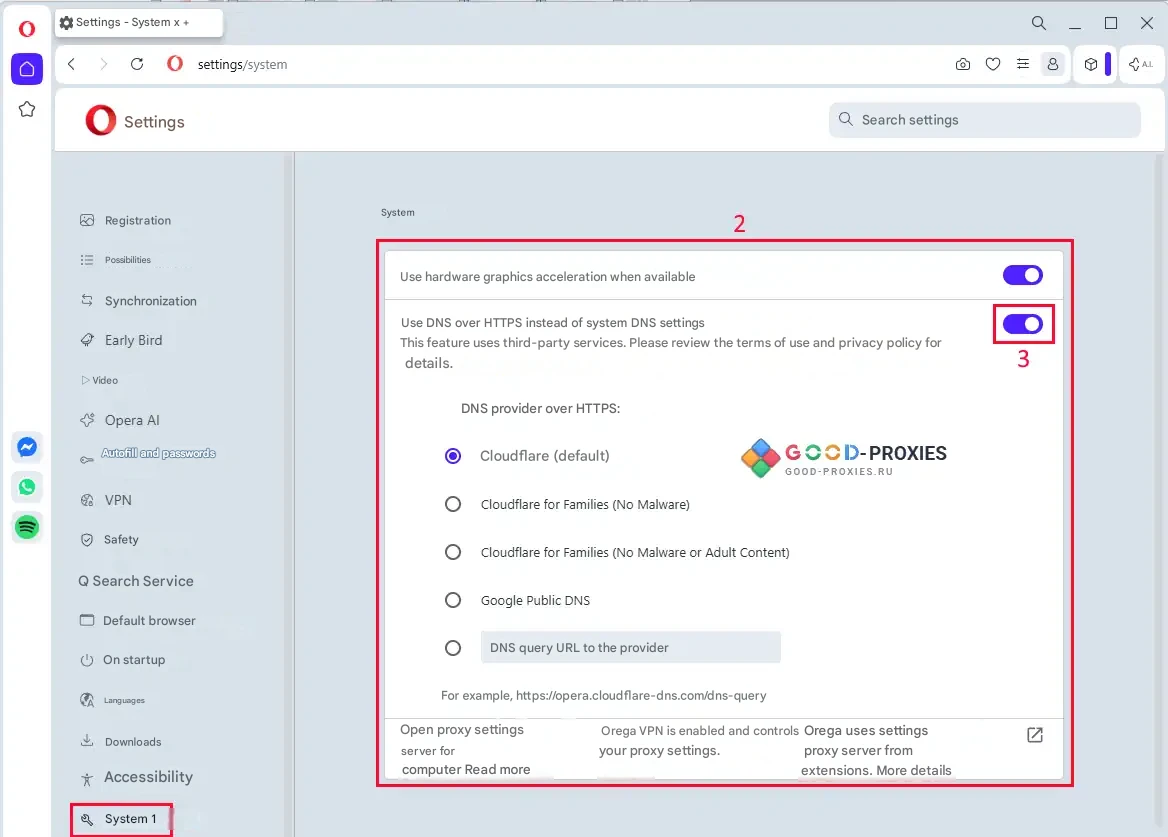Open Synchronization settings section
Screen dimensions: 1168x837
point(139,301)
